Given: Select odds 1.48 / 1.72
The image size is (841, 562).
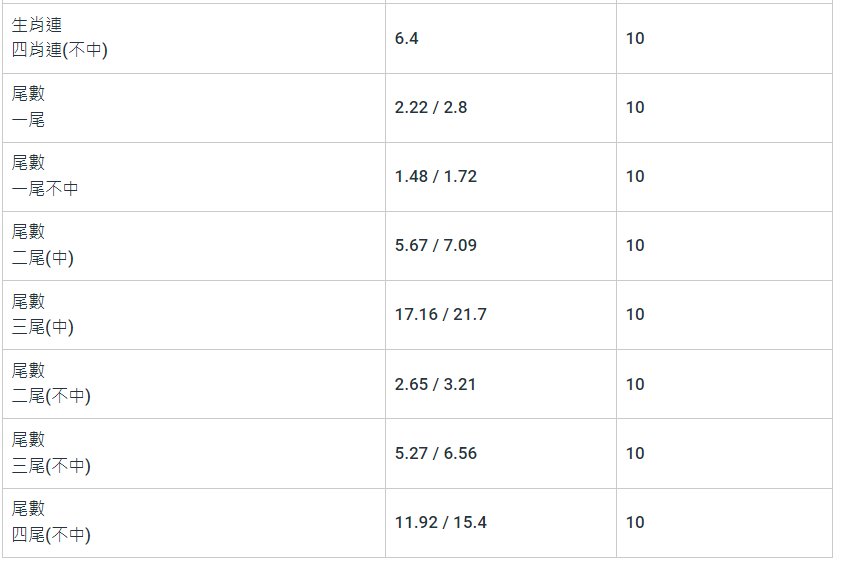Looking at the screenshot, I should tap(436, 176).
